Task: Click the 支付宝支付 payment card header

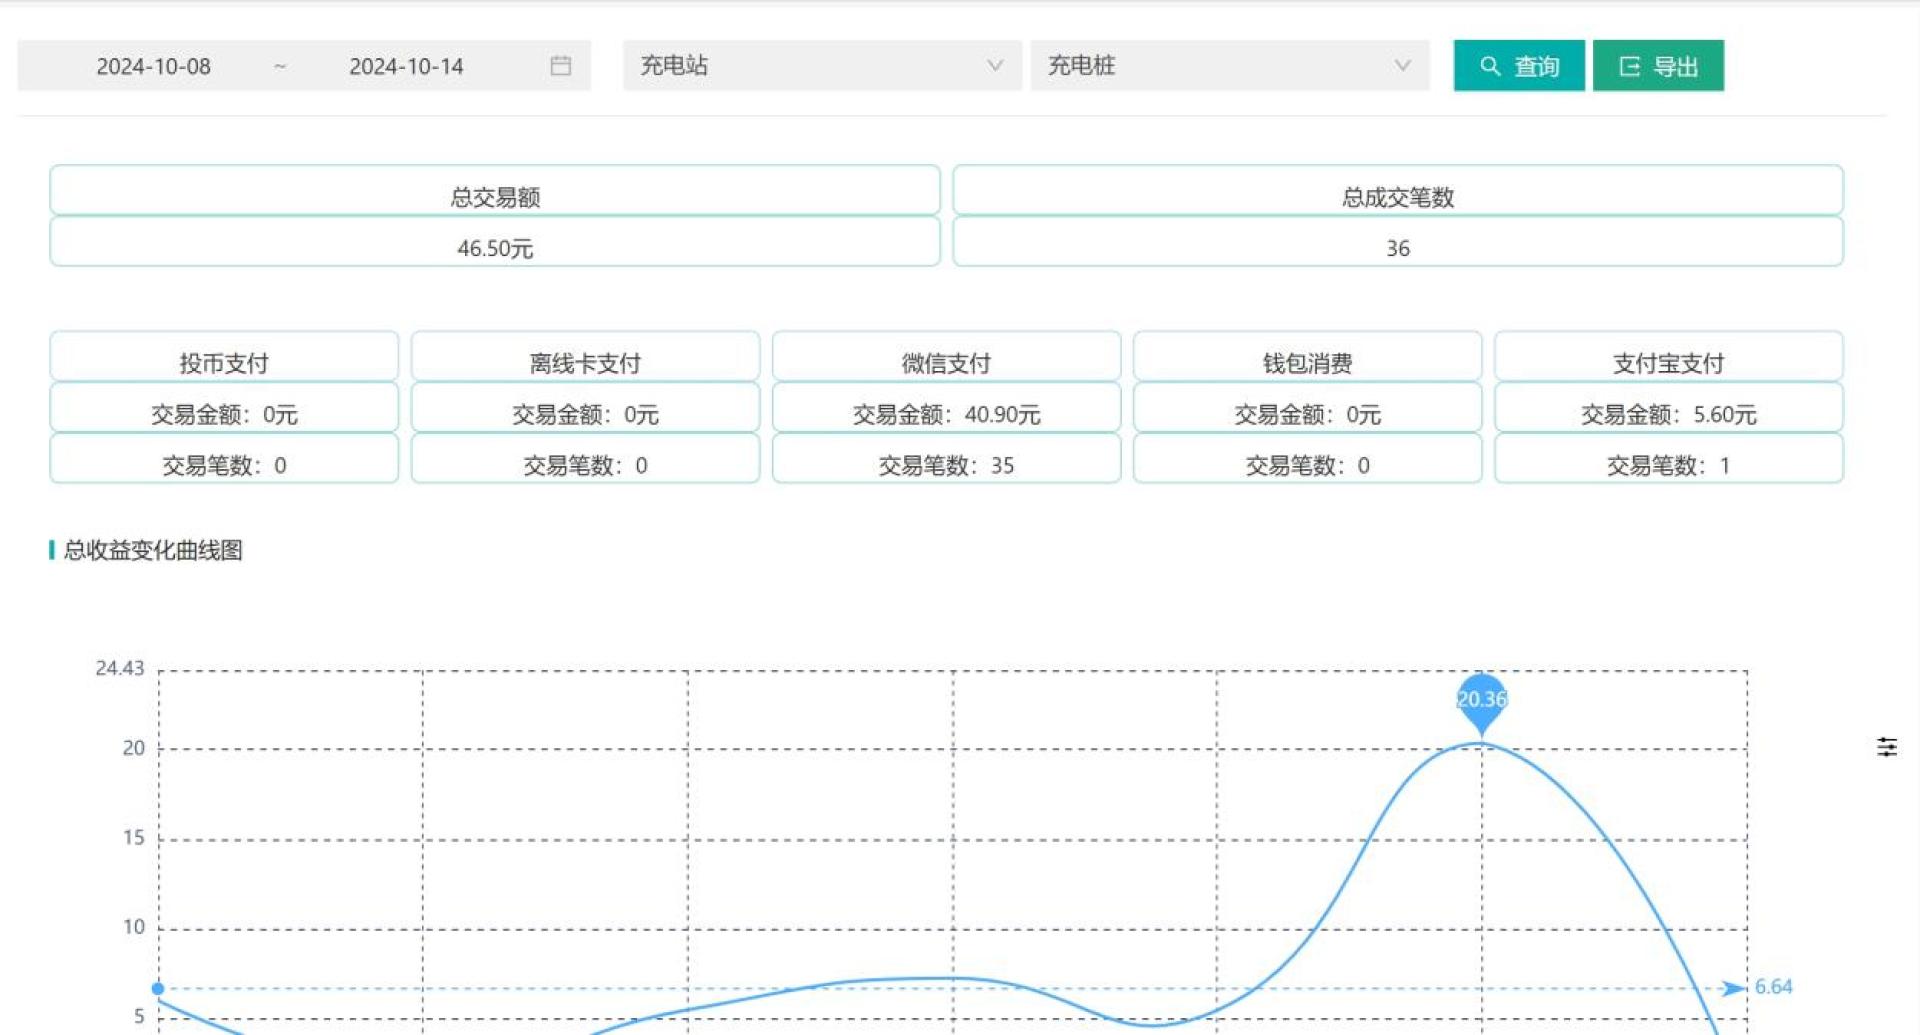Action: point(1667,362)
